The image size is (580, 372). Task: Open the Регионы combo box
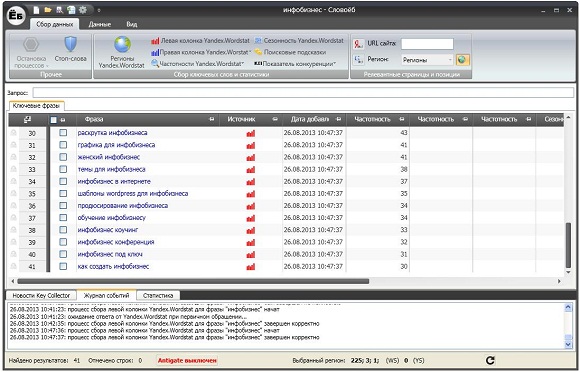pos(427,60)
